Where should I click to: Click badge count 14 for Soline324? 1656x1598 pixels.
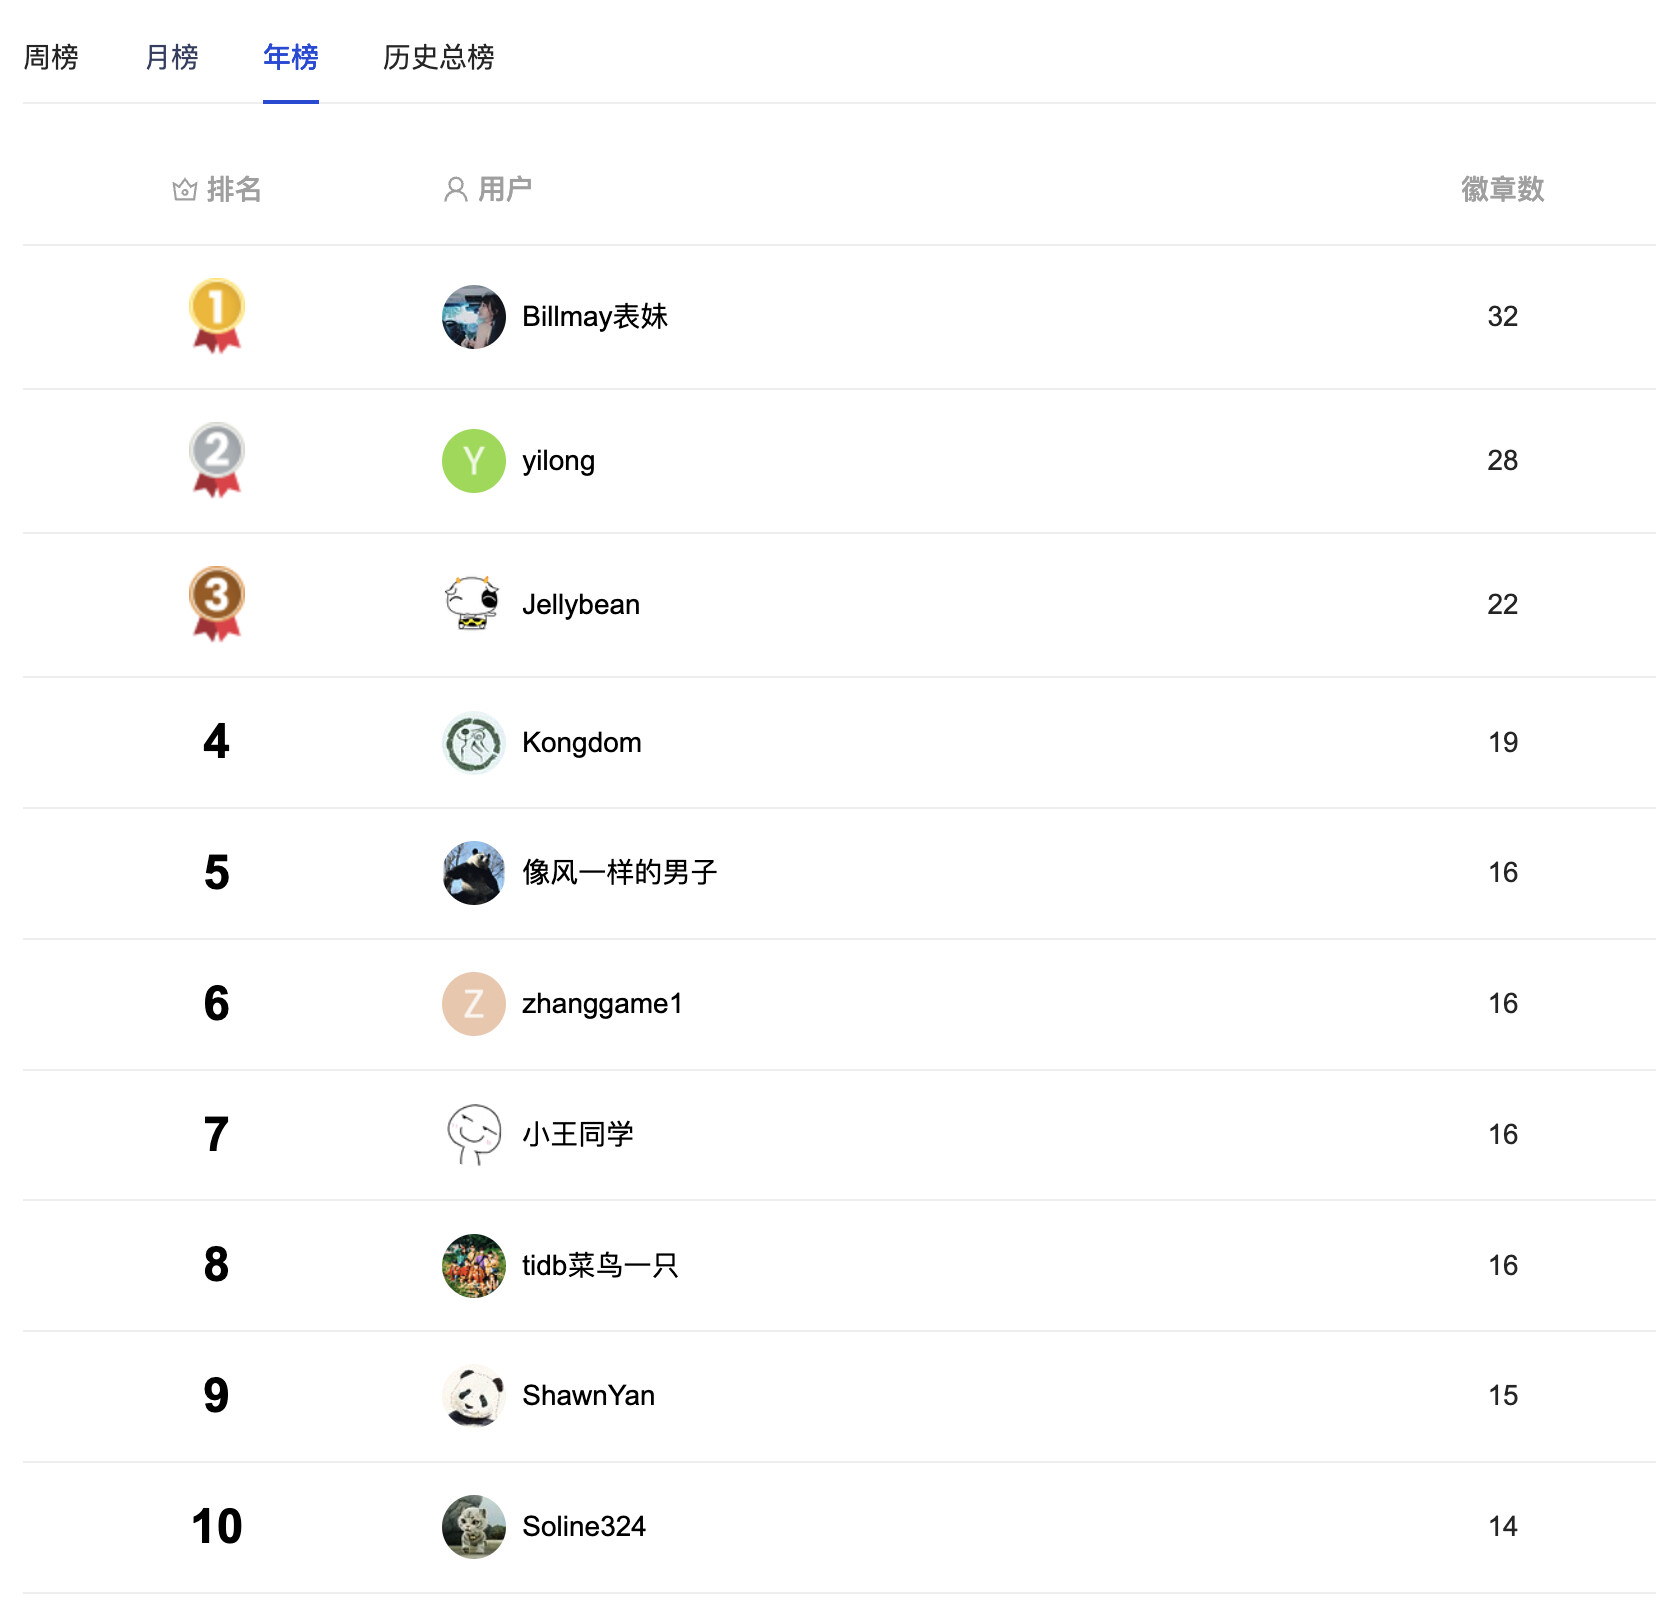point(1503,1526)
